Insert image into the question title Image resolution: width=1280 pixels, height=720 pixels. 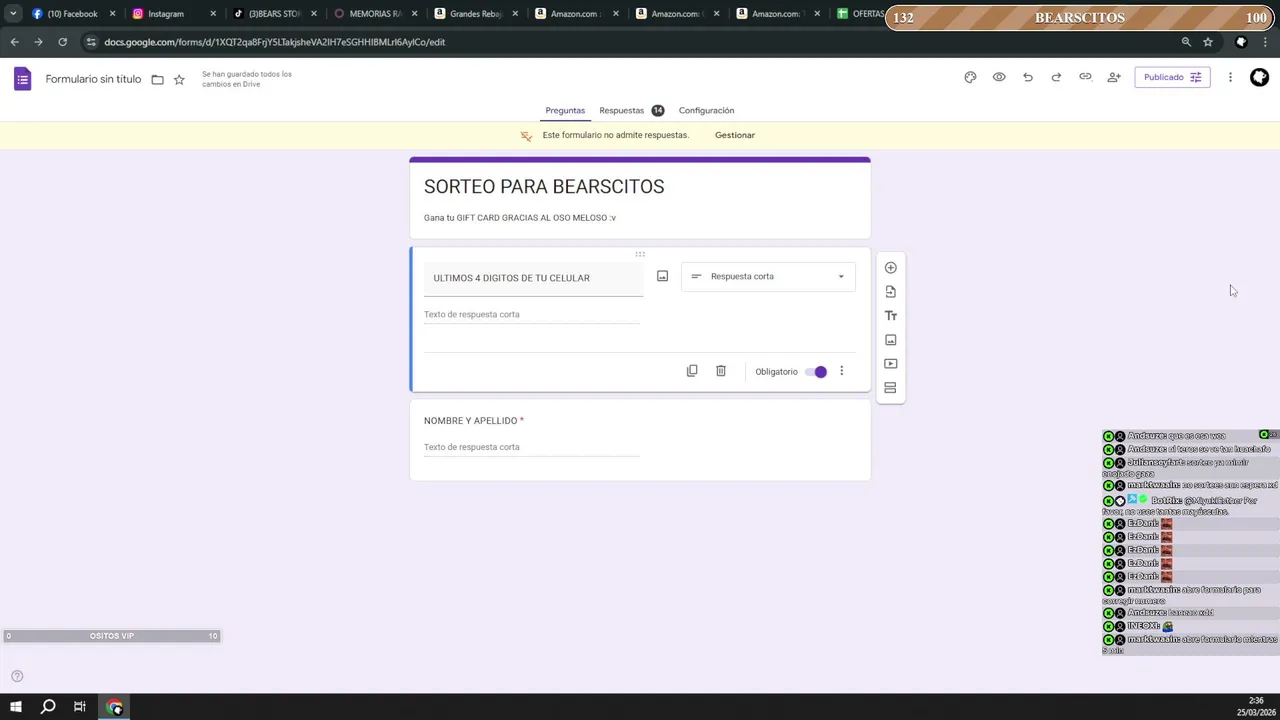pyautogui.click(x=662, y=276)
